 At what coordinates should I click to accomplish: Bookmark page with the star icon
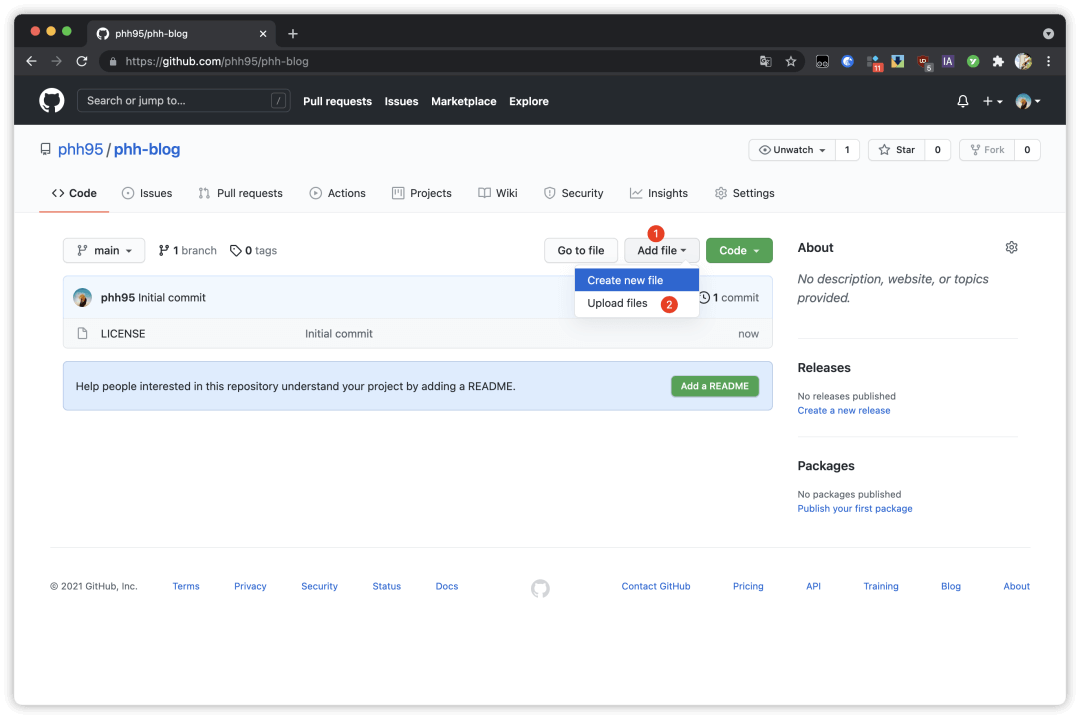pos(791,61)
